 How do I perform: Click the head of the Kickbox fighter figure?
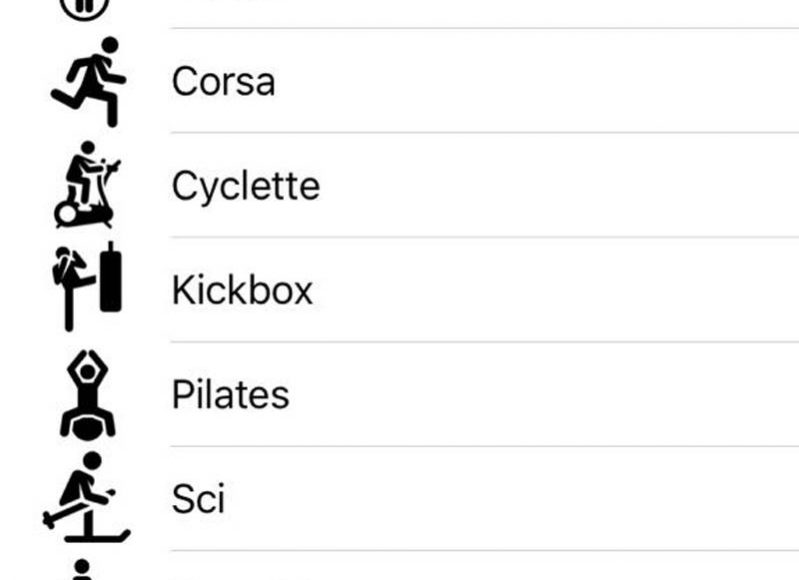(x=63, y=253)
